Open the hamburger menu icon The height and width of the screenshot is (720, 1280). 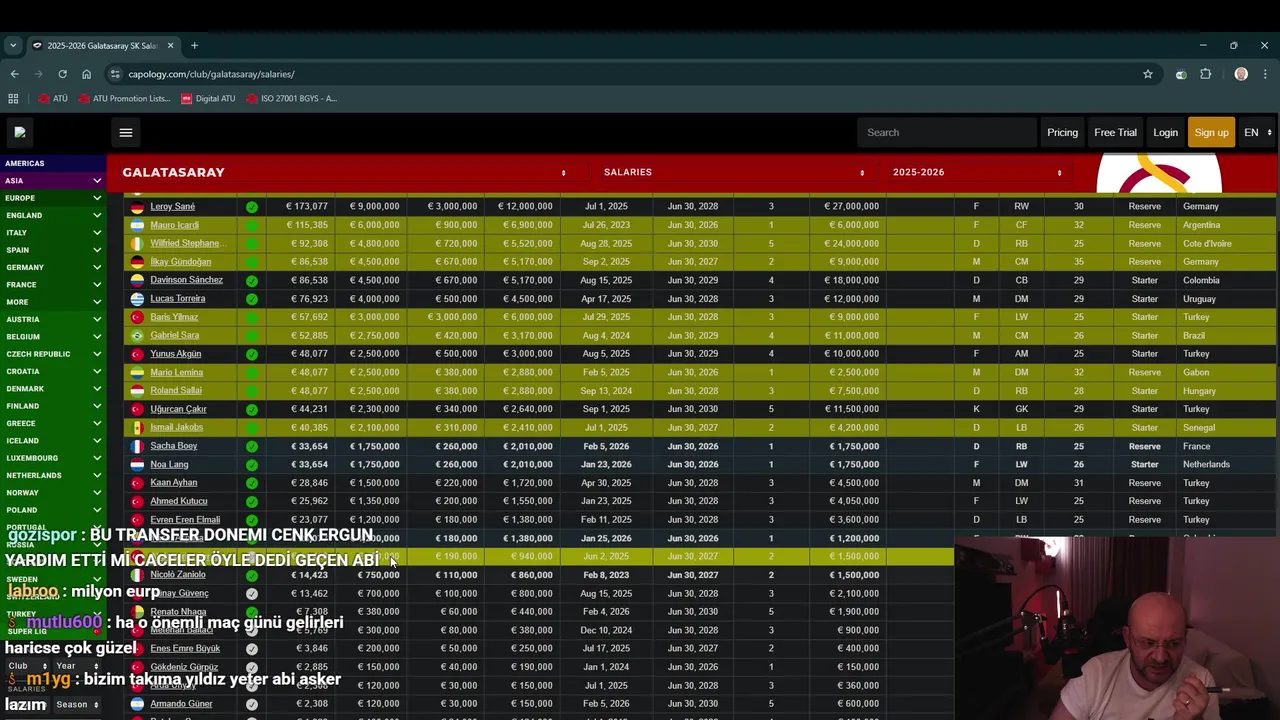point(125,132)
